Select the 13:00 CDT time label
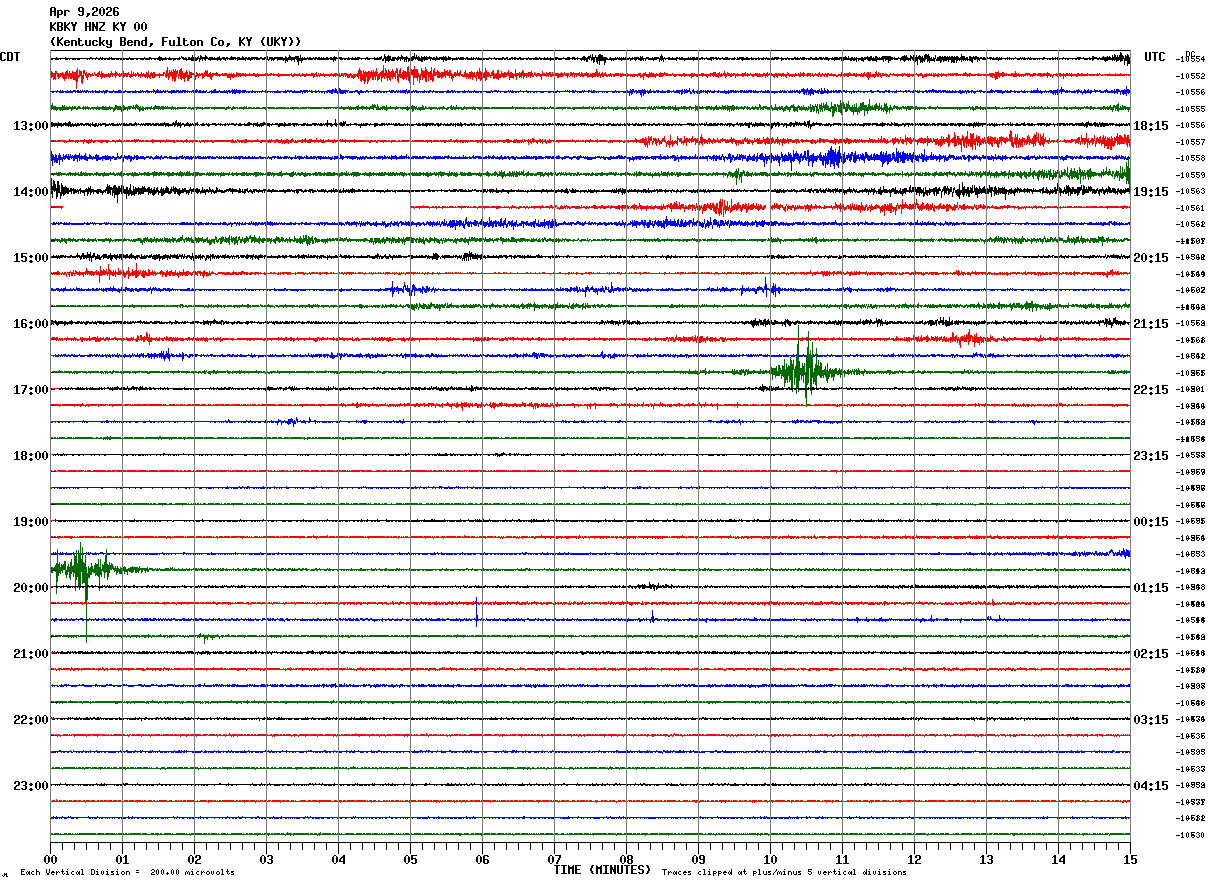This screenshot has height=886, width=1210. click(30, 126)
